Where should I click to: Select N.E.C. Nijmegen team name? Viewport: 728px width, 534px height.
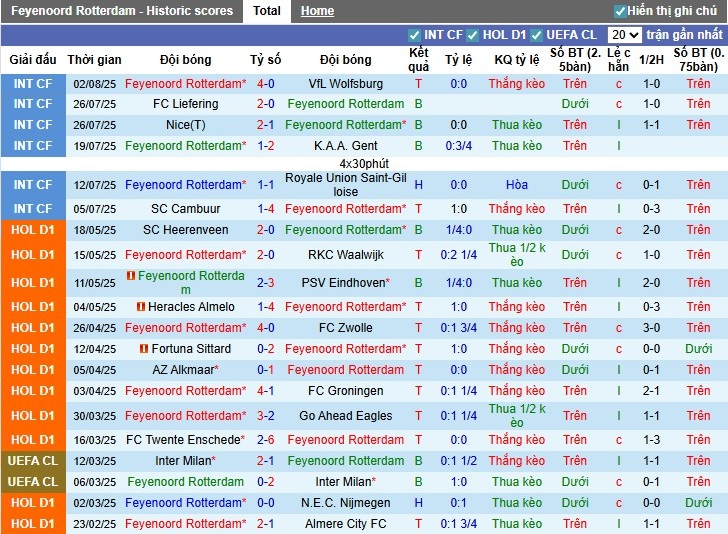tap(345, 503)
